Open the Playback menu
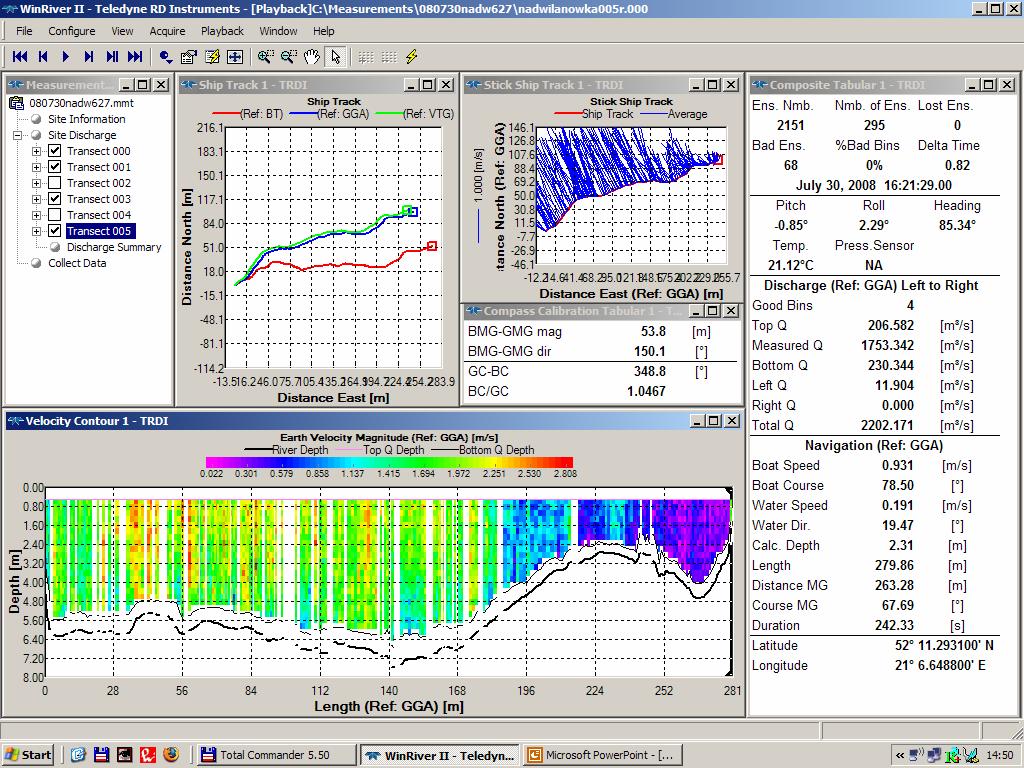1024x768 pixels. [x=222, y=31]
